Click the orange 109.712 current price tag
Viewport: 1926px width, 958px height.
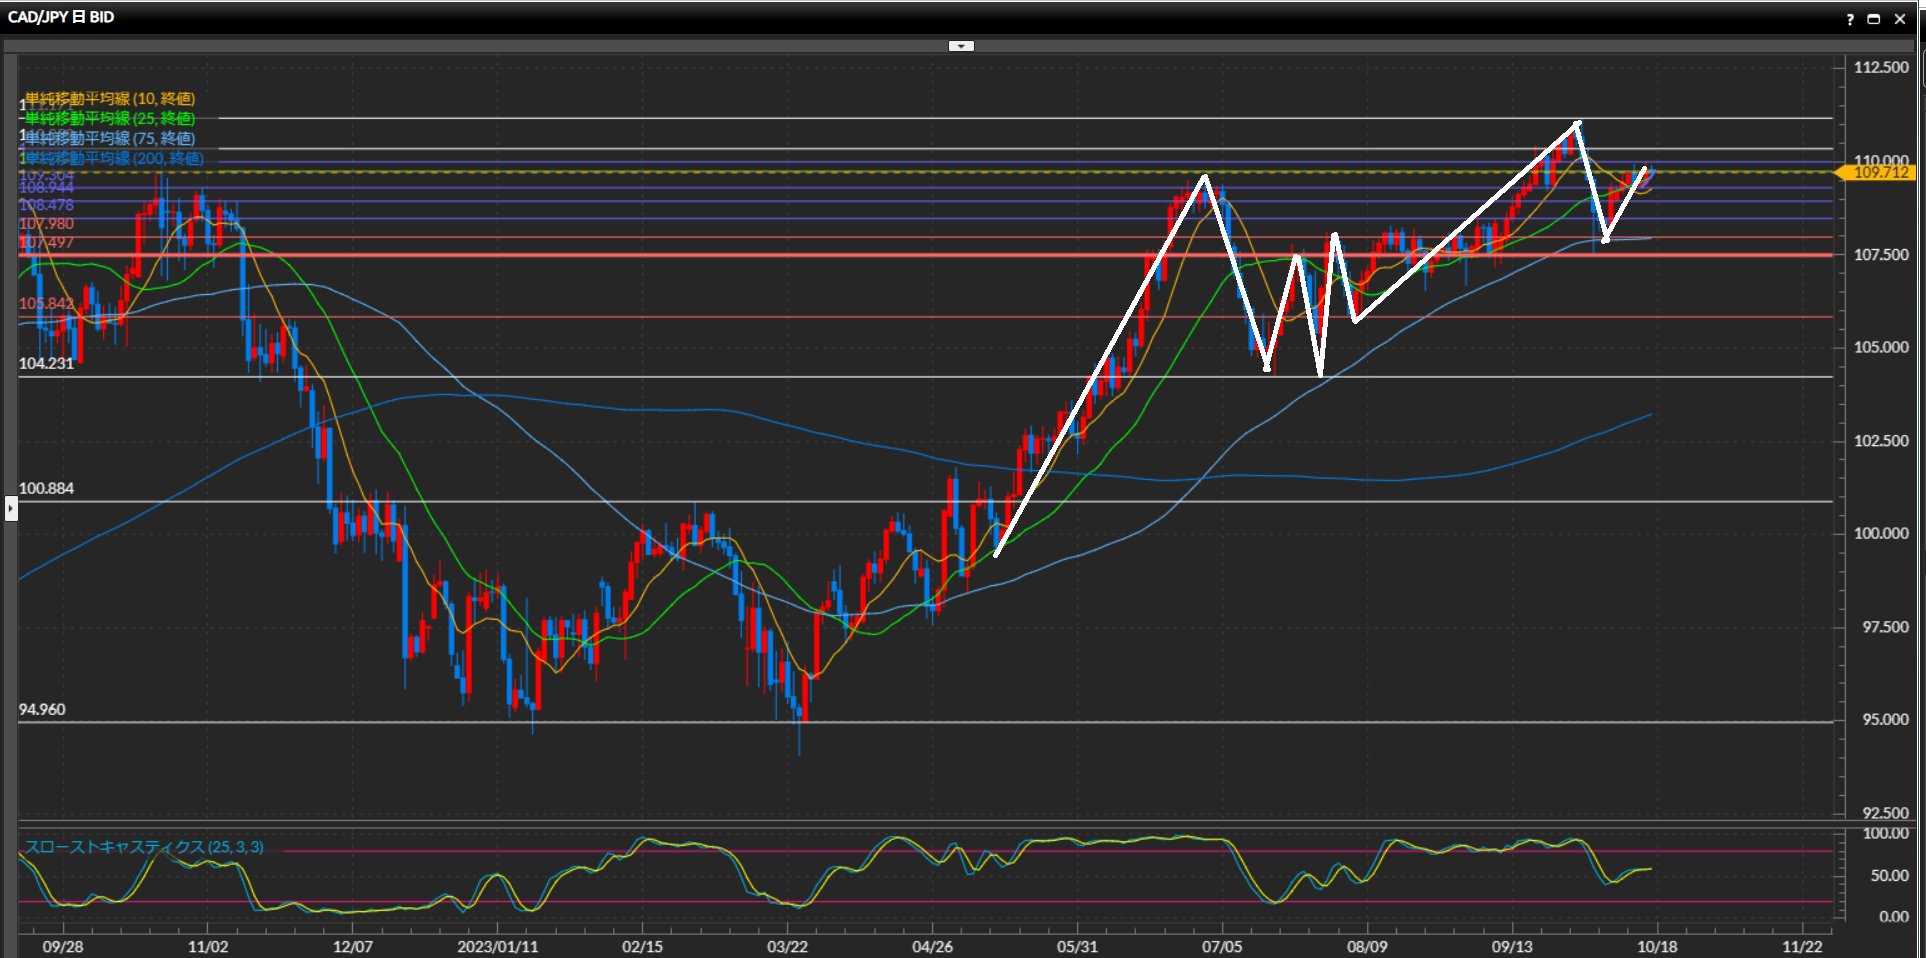(1880, 173)
